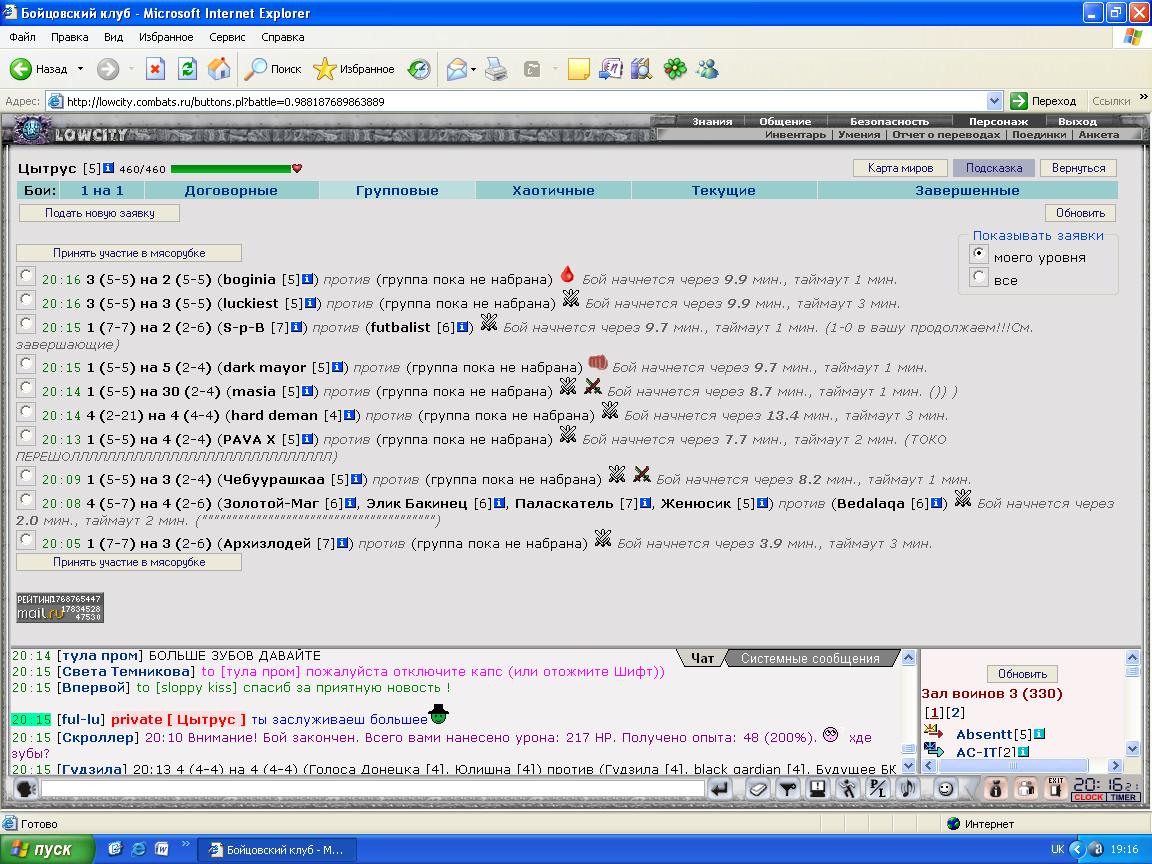Click the Refresh page toolbar icon

pyautogui.click(x=187, y=69)
